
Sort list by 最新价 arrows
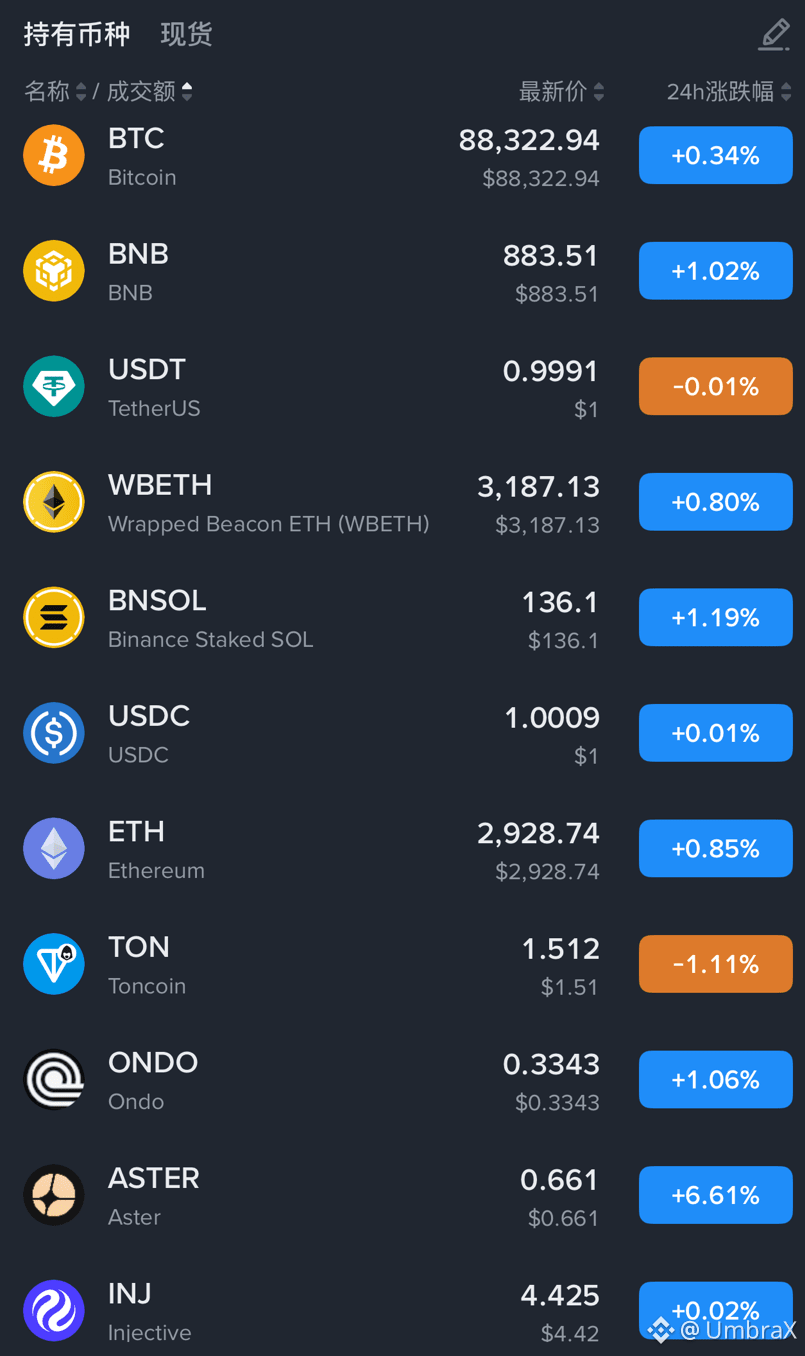click(599, 92)
